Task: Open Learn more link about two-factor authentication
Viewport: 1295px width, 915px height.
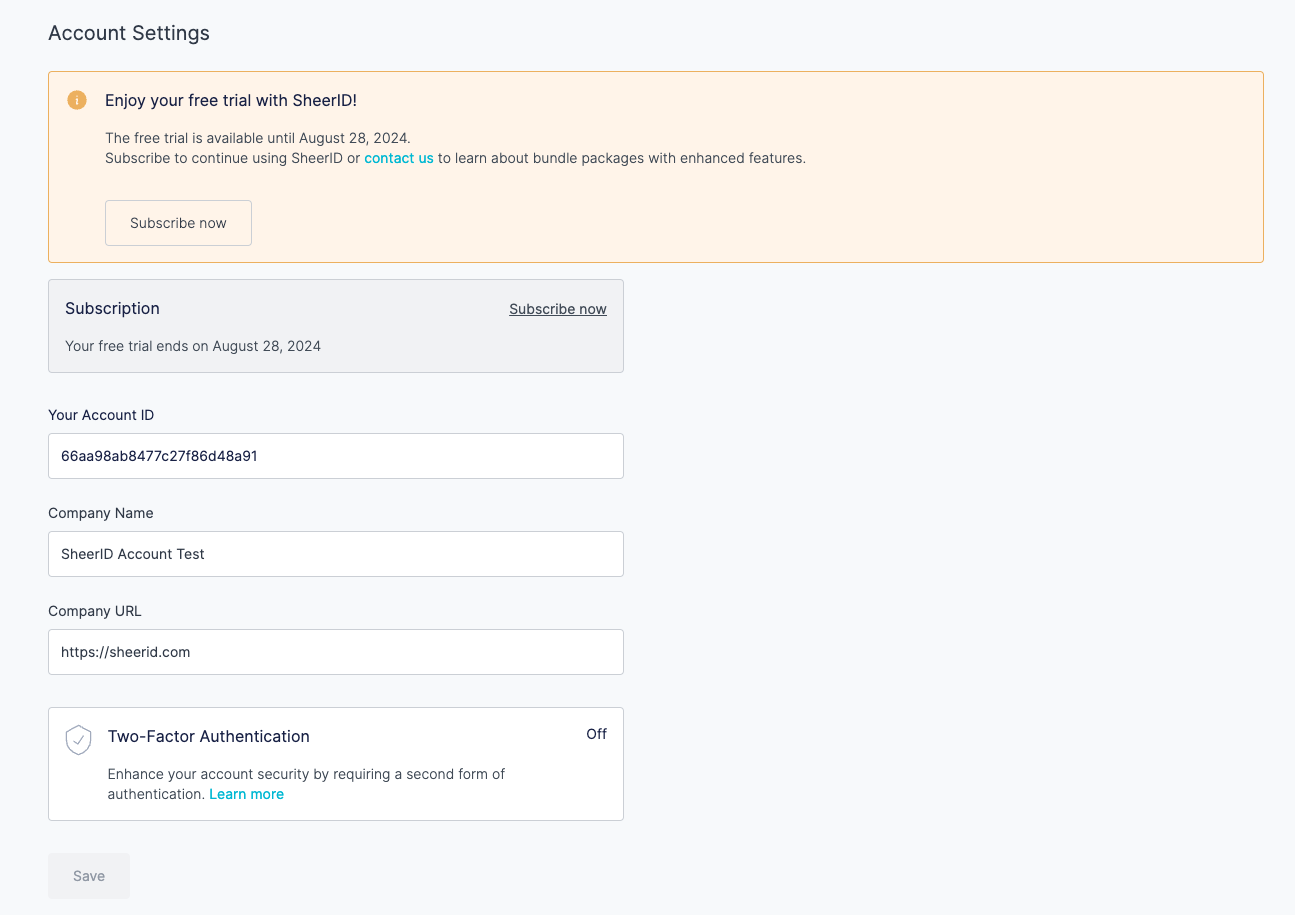Action: [247, 794]
